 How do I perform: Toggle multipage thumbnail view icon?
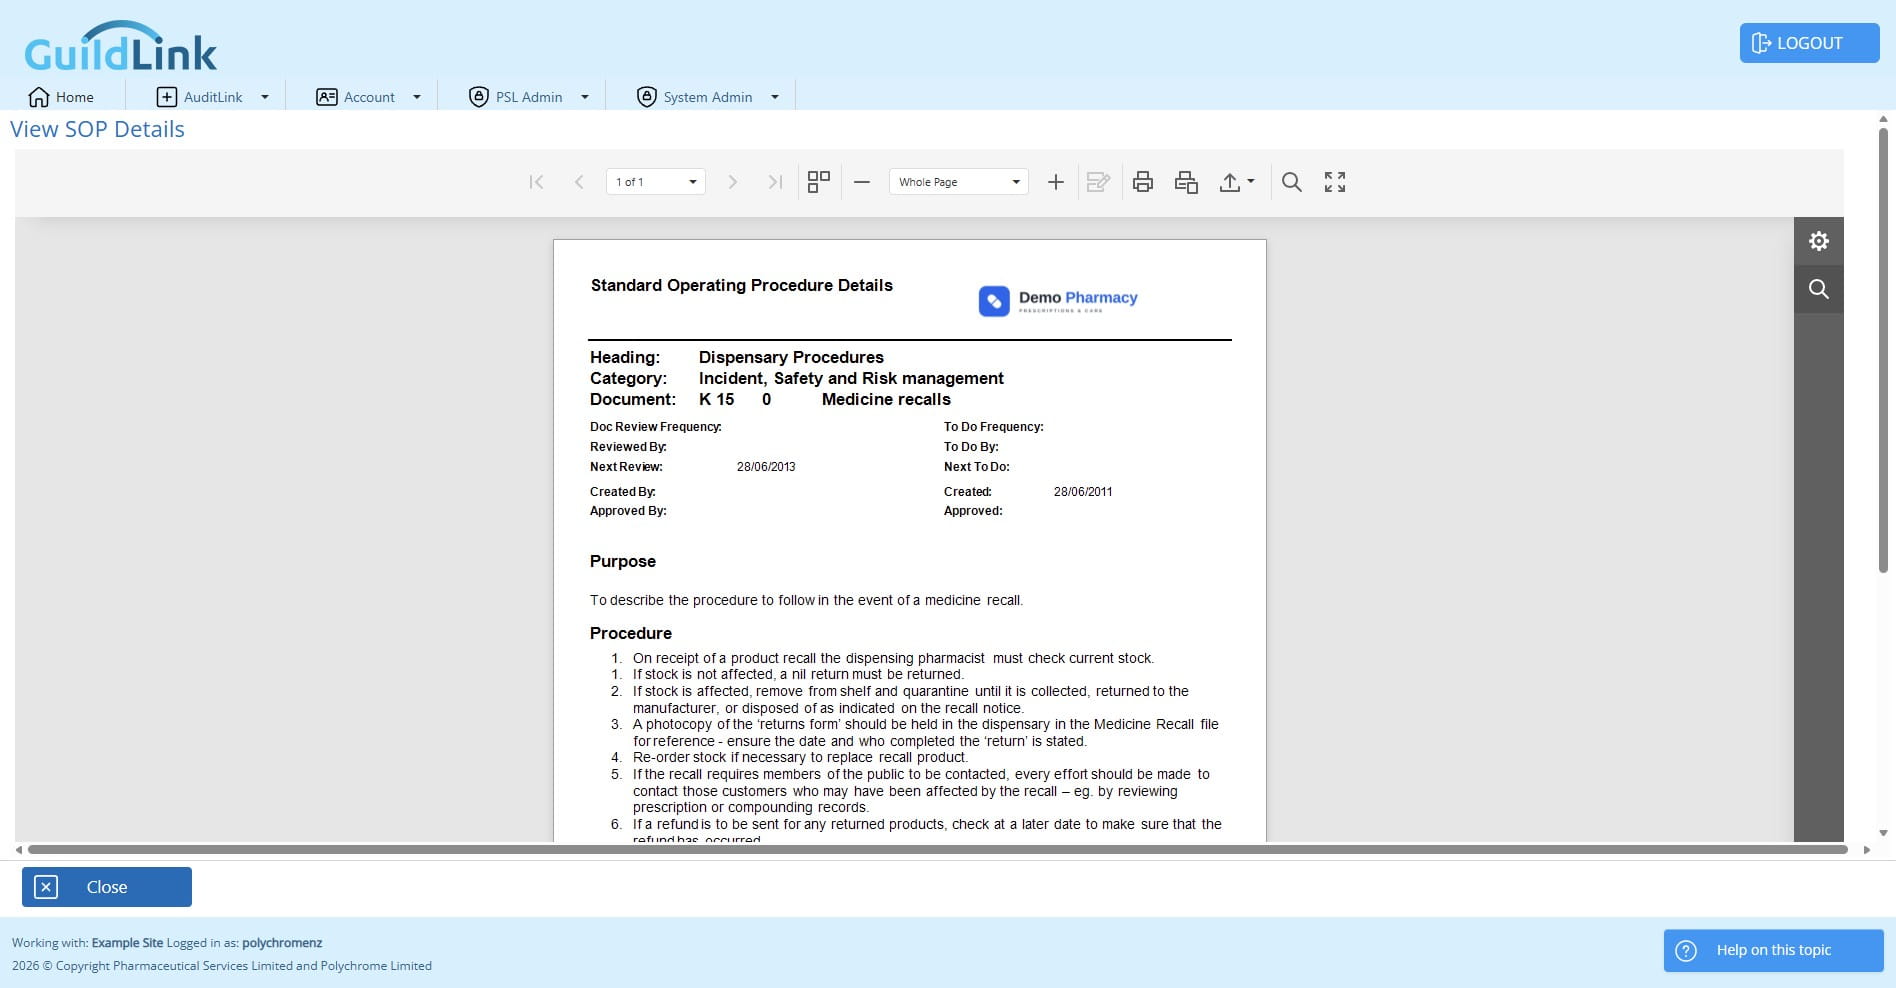819,182
